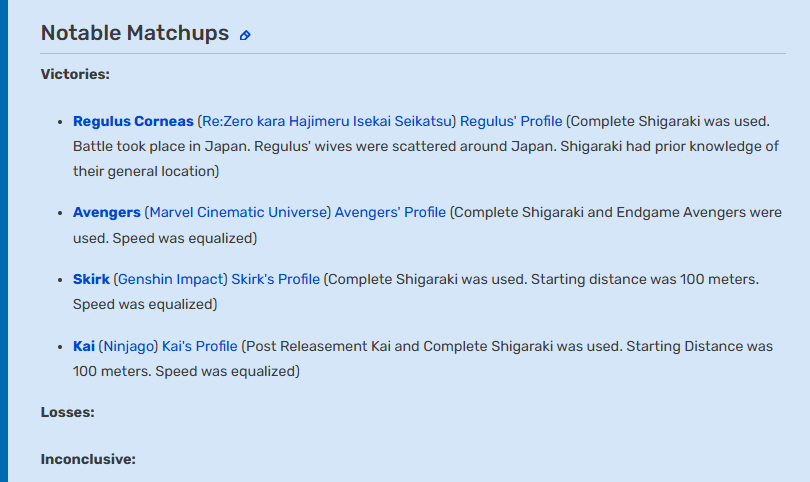Follow the Kai's Profile link
The width and height of the screenshot is (810, 482).
pos(199,346)
